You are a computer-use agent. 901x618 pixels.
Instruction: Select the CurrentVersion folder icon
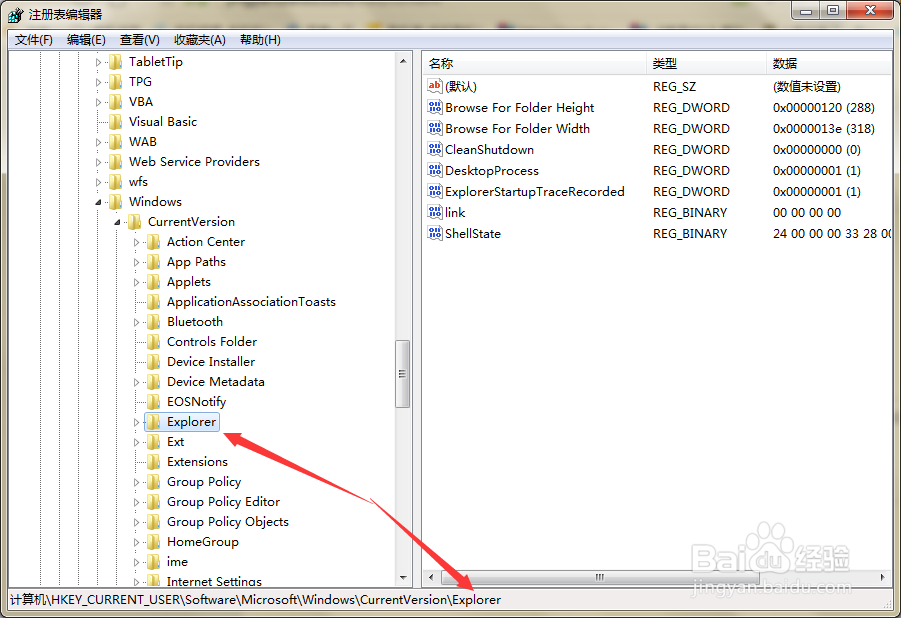[134, 222]
